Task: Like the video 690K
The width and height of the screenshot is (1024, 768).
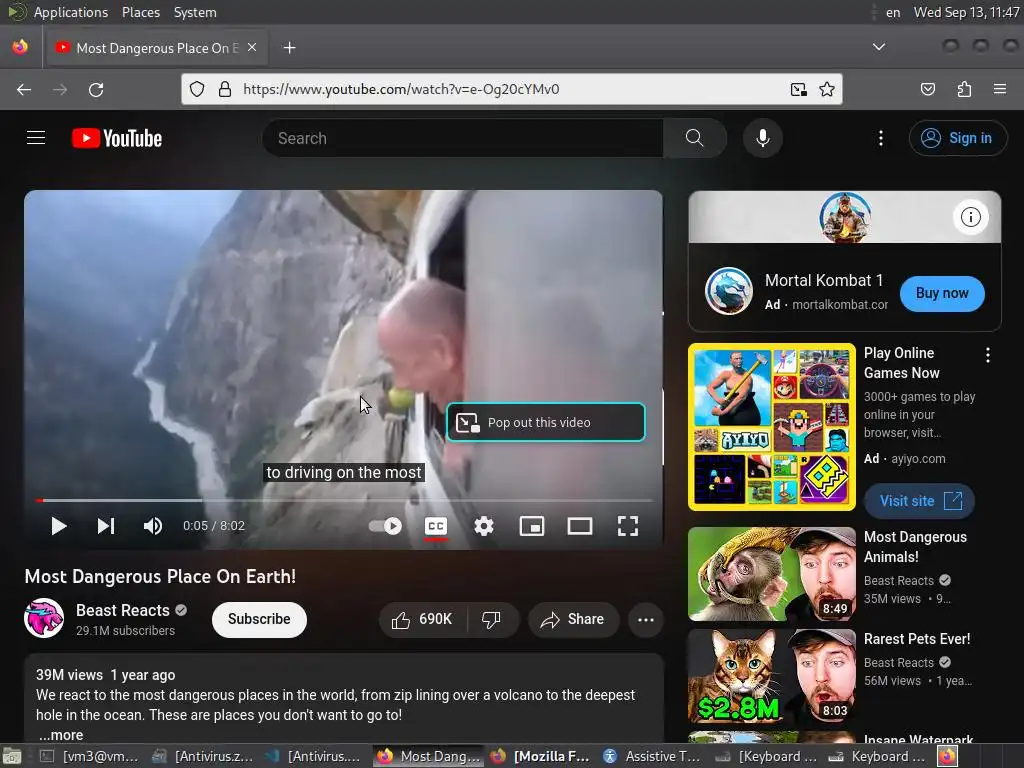Action: pyautogui.click(x=422, y=619)
